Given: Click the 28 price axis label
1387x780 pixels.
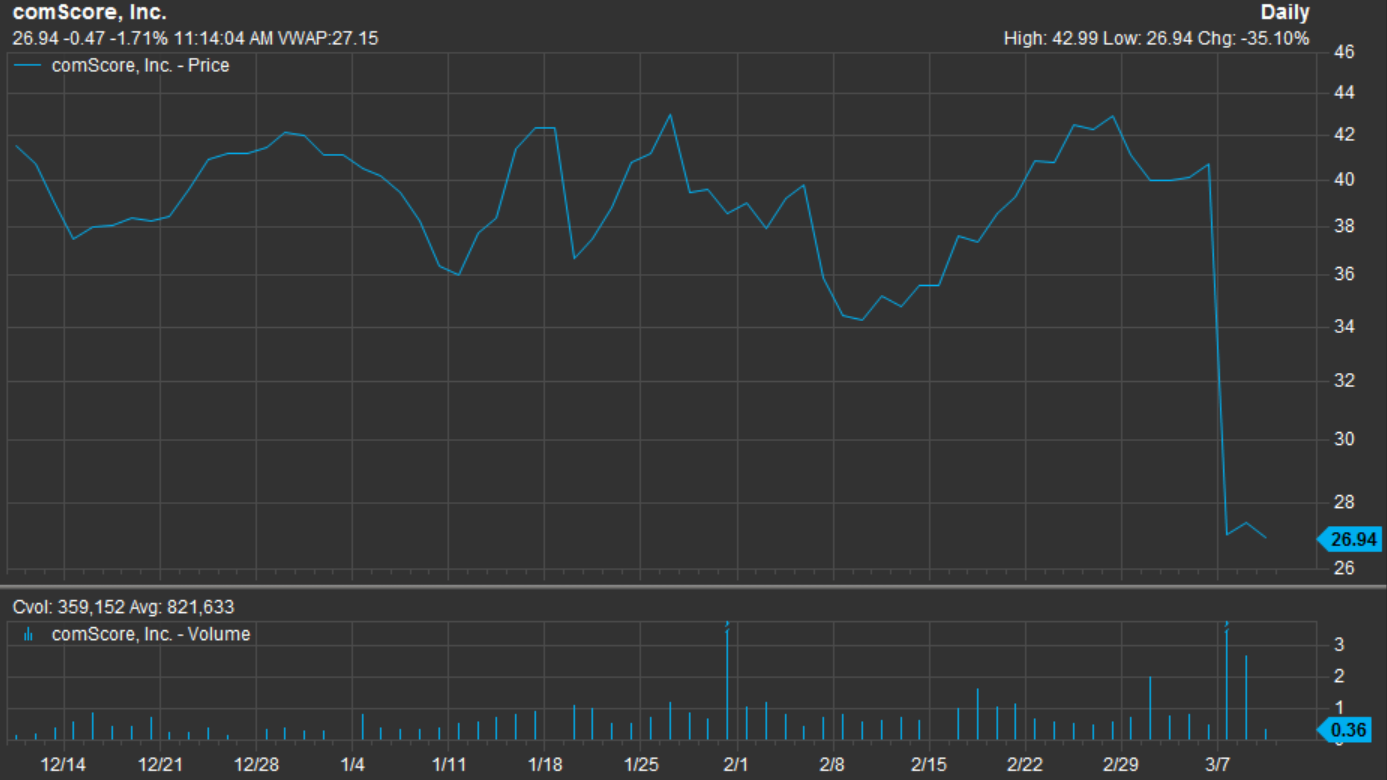Looking at the screenshot, I should [x=1344, y=502].
